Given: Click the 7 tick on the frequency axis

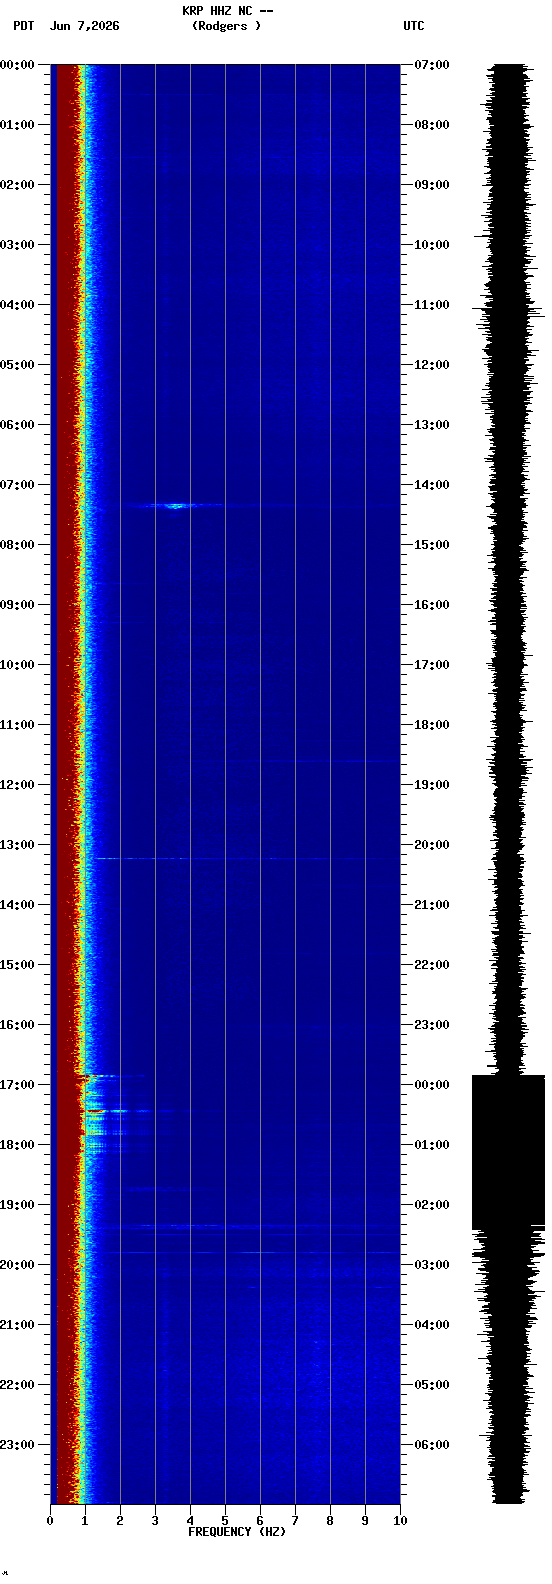Looking at the screenshot, I should pos(295,1521).
